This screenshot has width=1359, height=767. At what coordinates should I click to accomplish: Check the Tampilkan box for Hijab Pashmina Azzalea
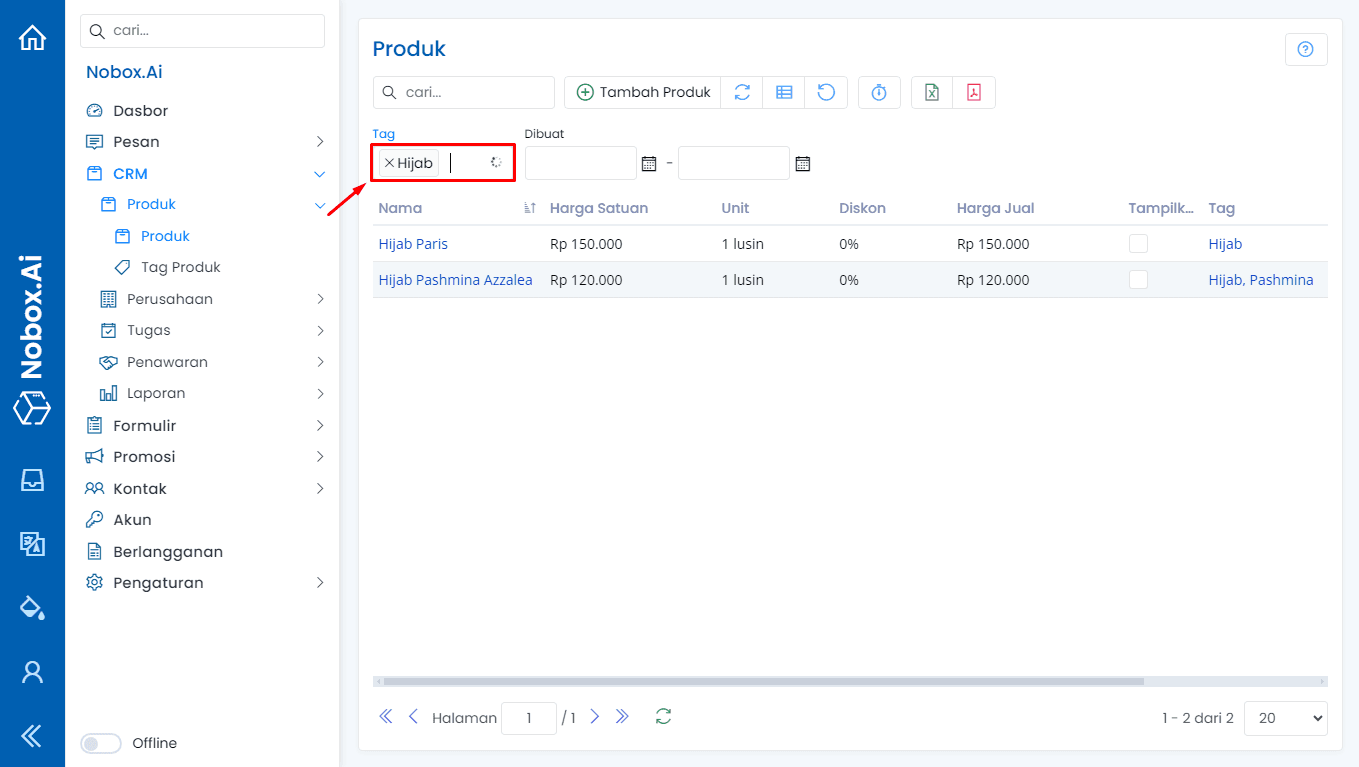[x=1138, y=280]
